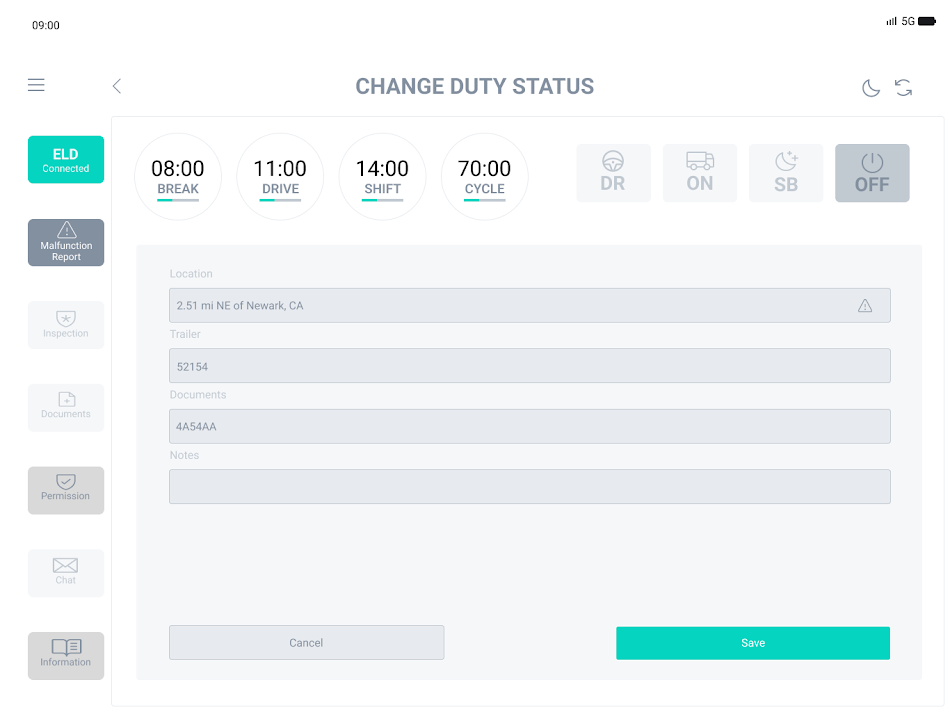
Task: Open the Permission section
Action: (66, 490)
